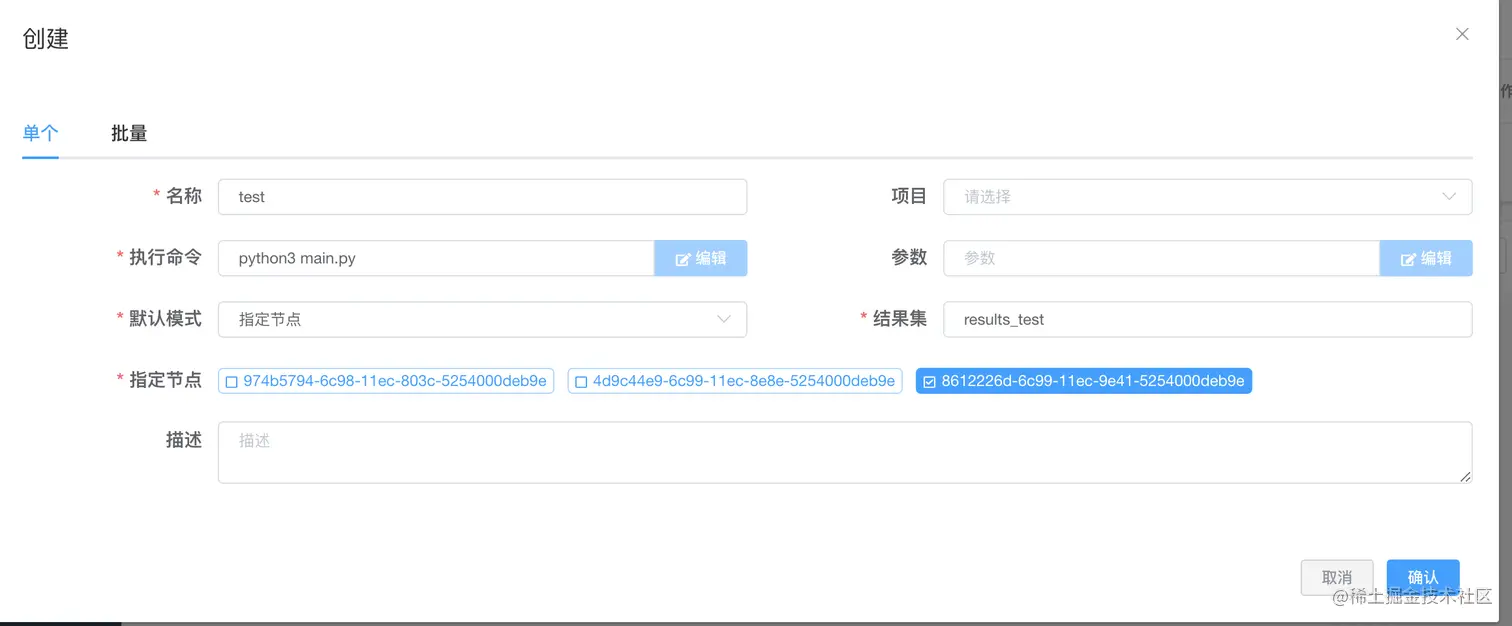This screenshot has height=626, width=1512.
Task: Click the 执行命令 field label
Action: (x=166, y=257)
